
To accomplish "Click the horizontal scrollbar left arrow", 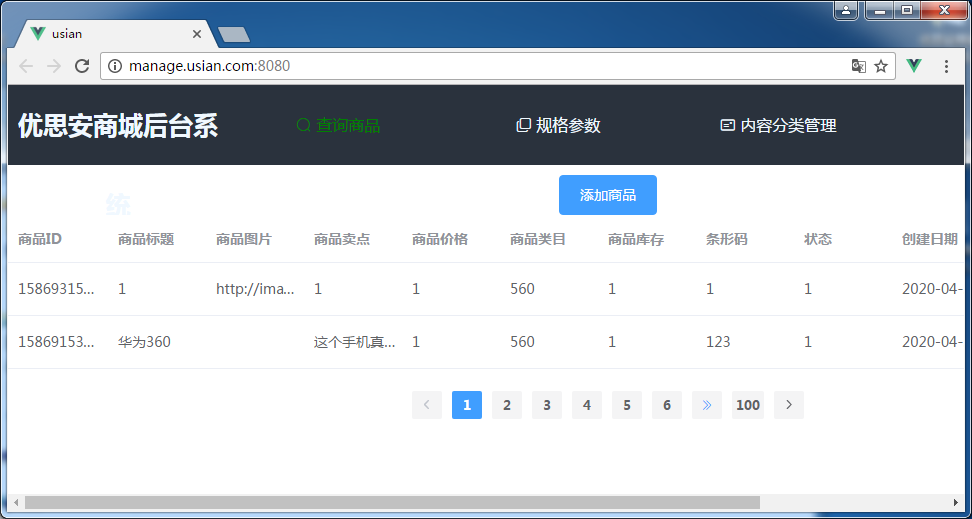I will tap(15, 502).
